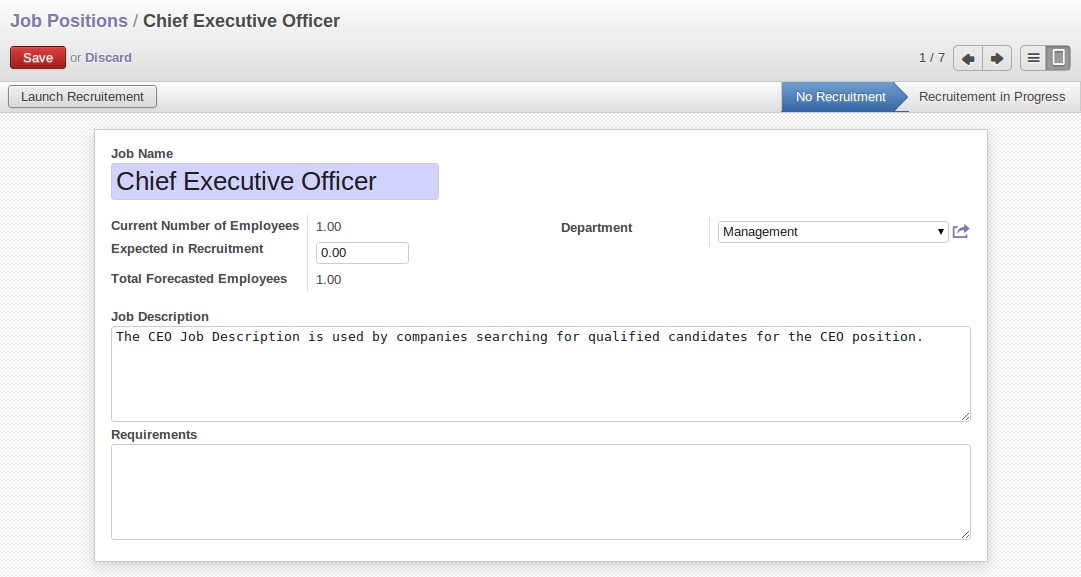Open the Management department external link icon
The width and height of the screenshot is (1081, 577).
(x=961, y=232)
